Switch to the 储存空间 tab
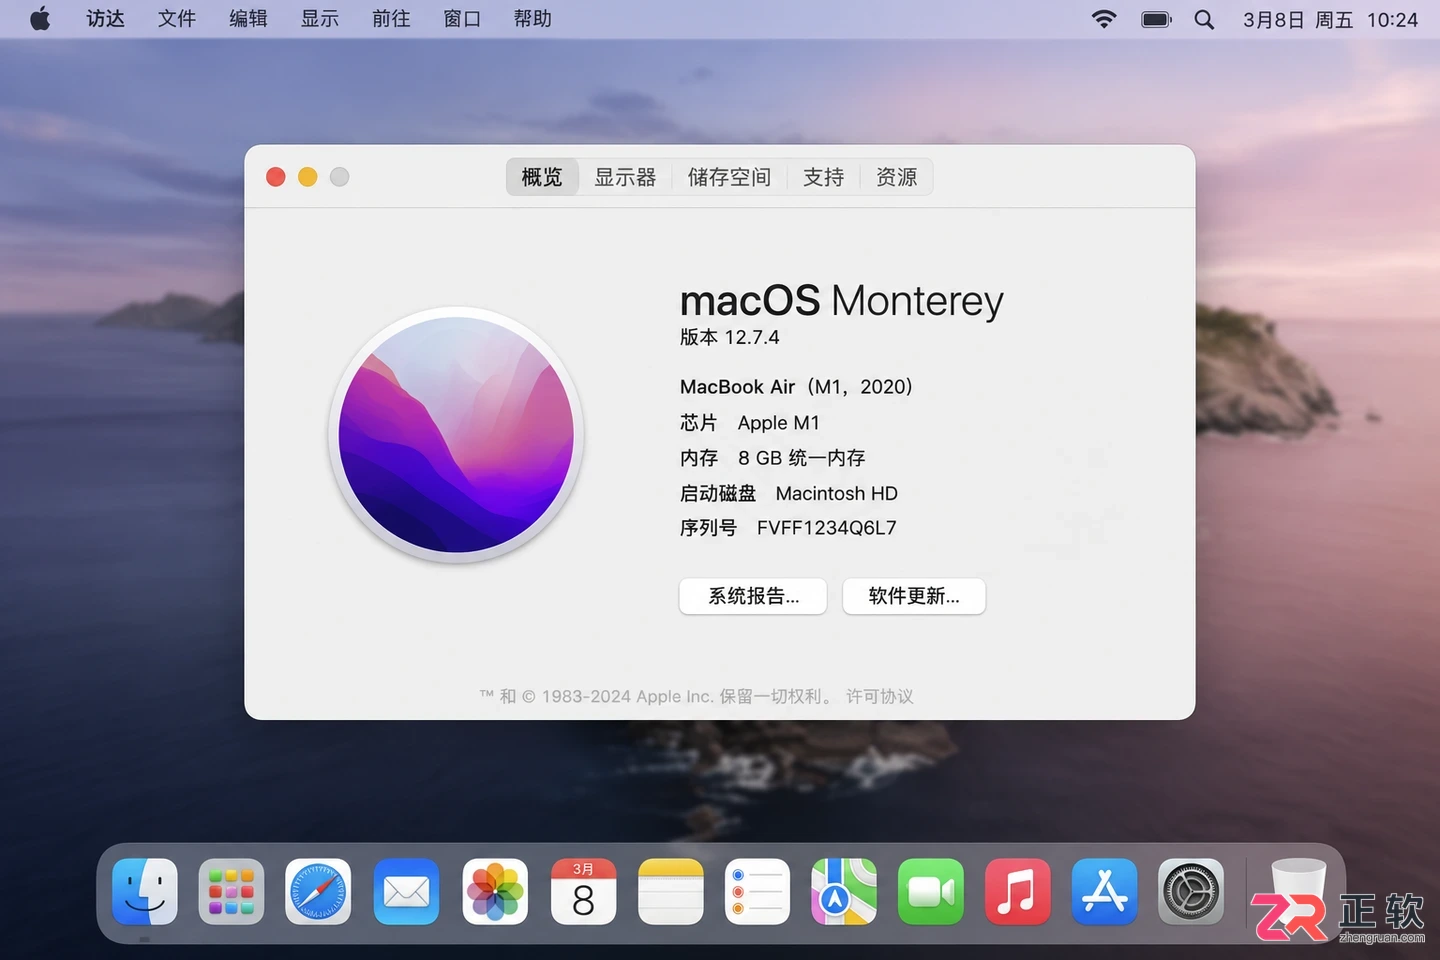 729,177
